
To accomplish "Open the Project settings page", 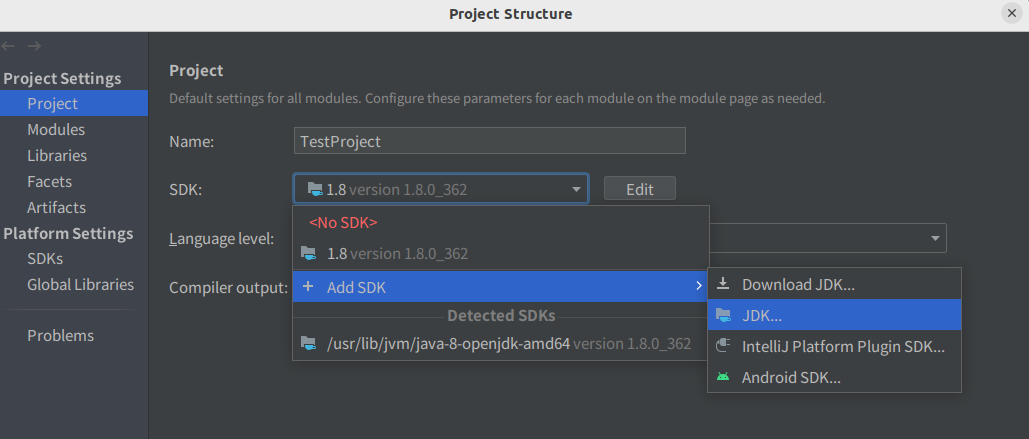I will pos(74,103).
